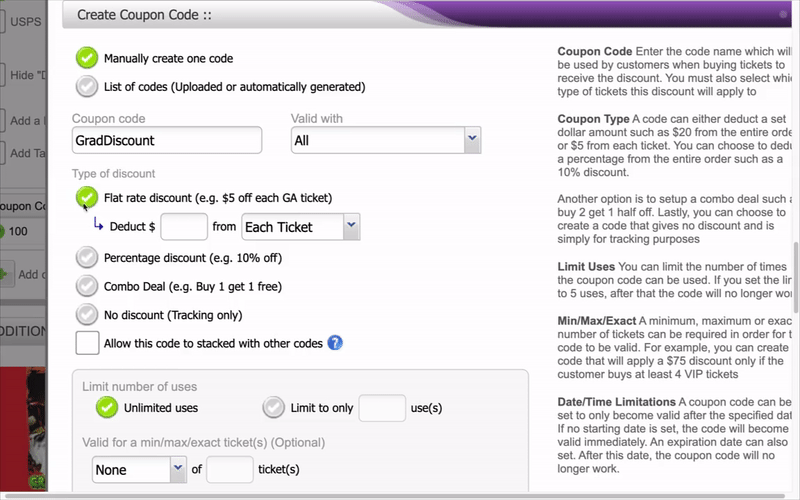
Task: Focus the 'Deduct $' amount field
Action: point(184,227)
